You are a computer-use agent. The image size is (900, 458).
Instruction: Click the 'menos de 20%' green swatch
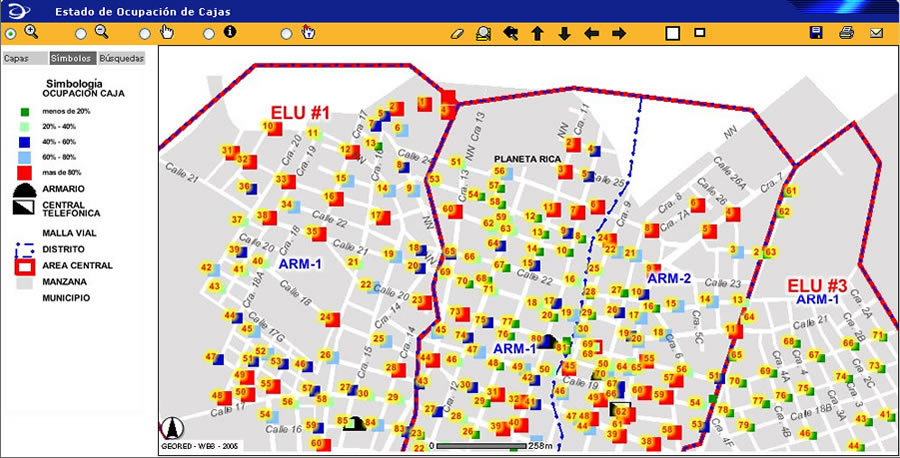25,111
